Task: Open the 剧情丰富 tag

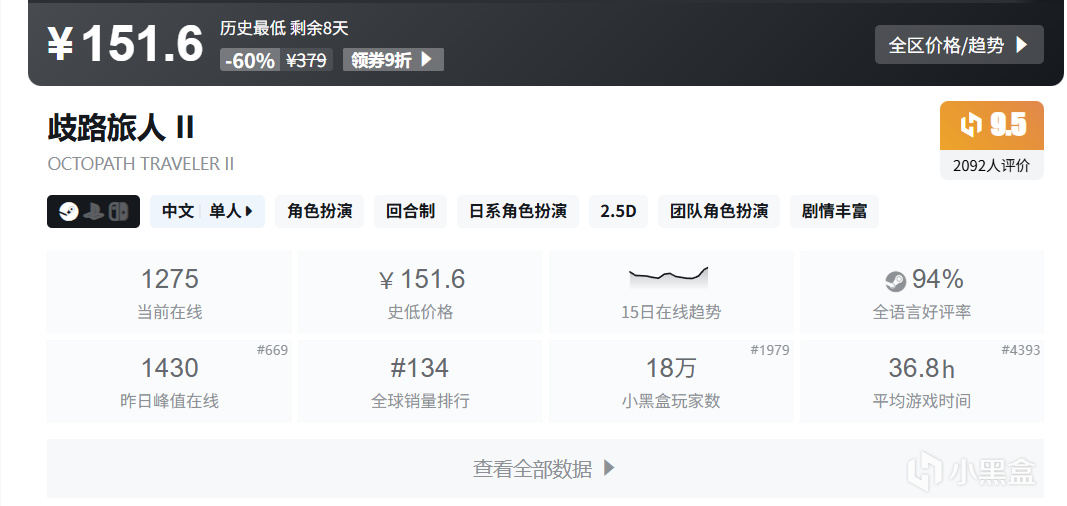Action: (x=834, y=212)
